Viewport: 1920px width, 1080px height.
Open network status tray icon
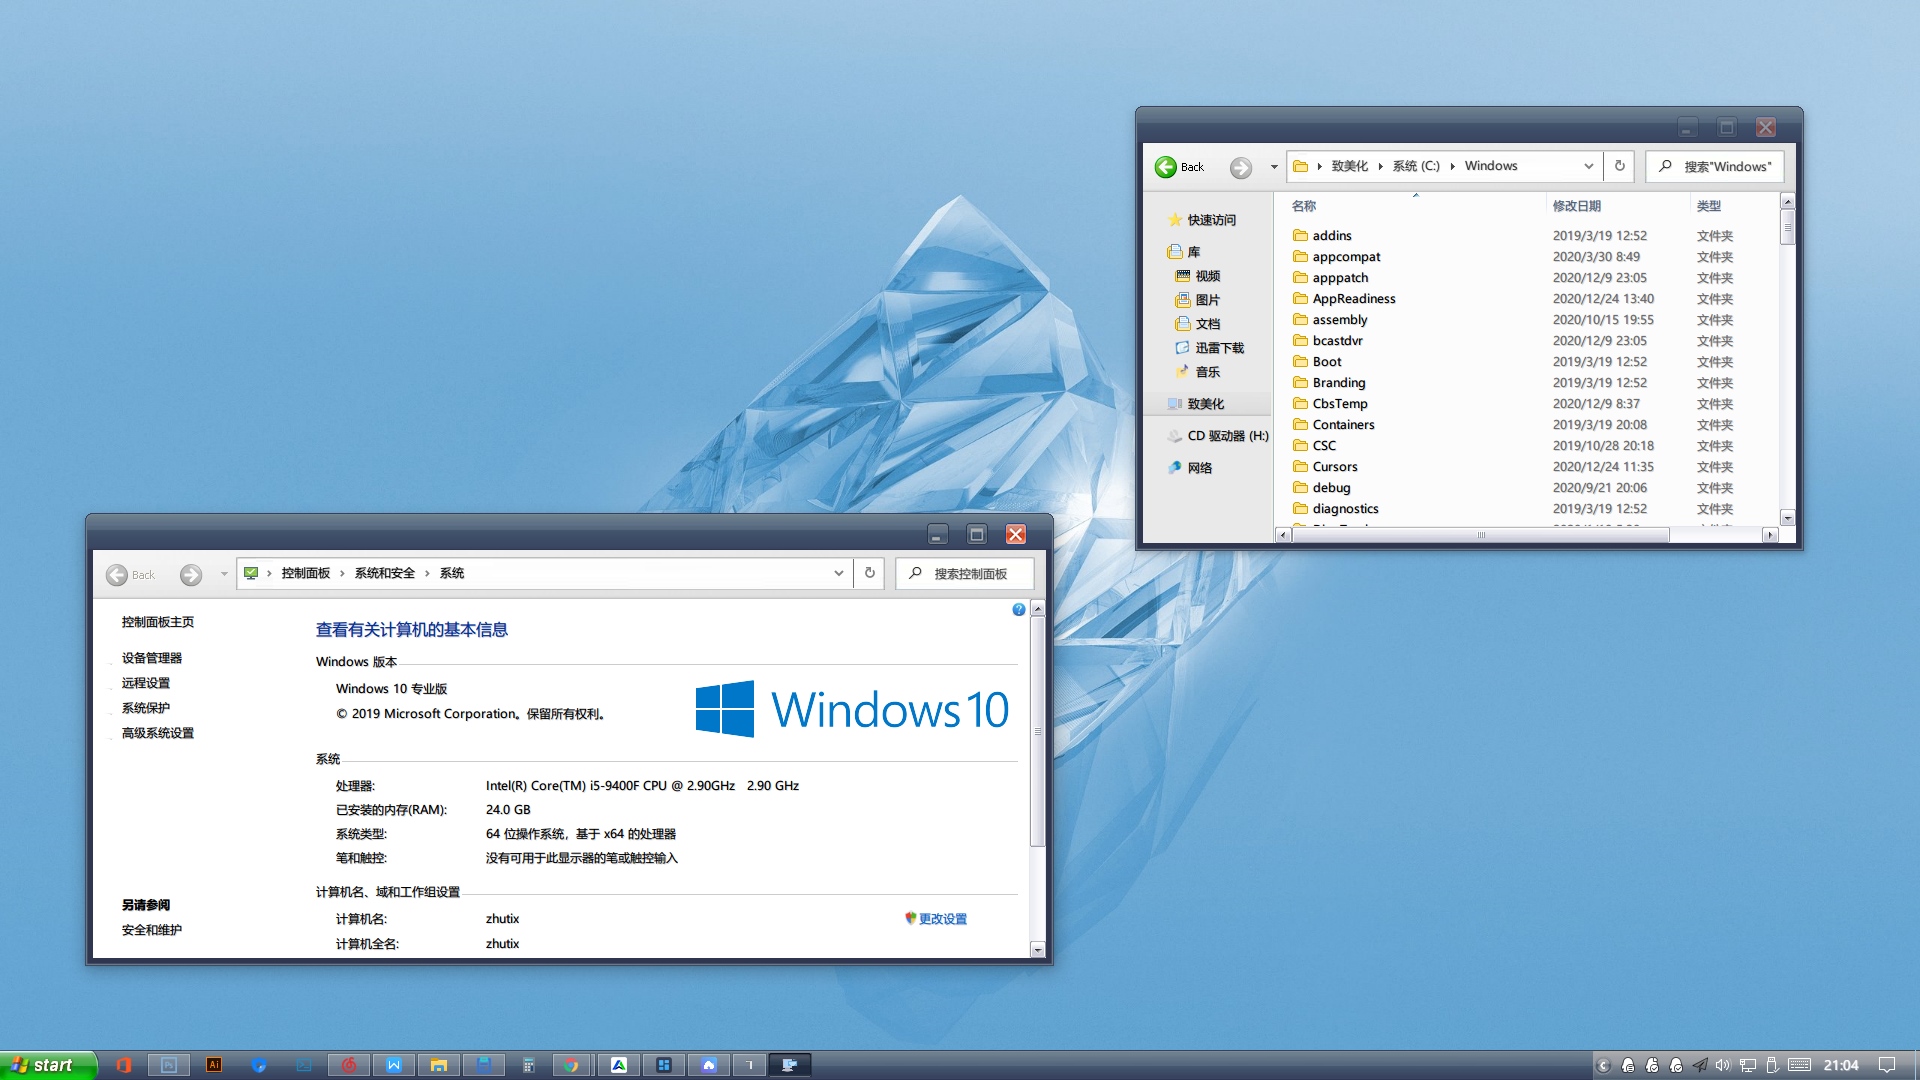[x=1748, y=1065]
